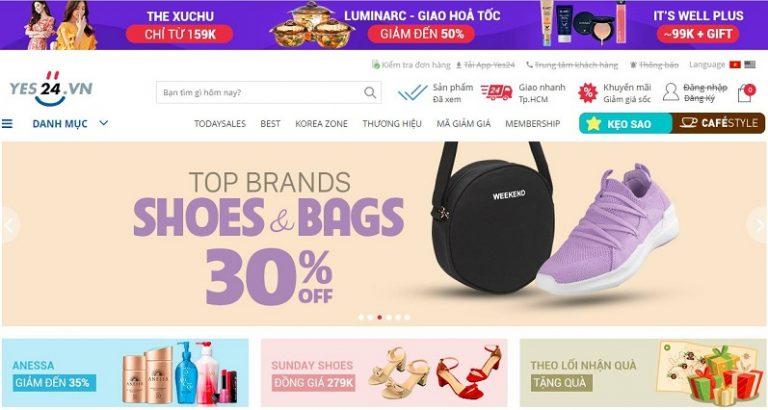Jump to the last carousel dot
Screen dimensions: 768x410
pyautogui.click(x=407, y=317)
